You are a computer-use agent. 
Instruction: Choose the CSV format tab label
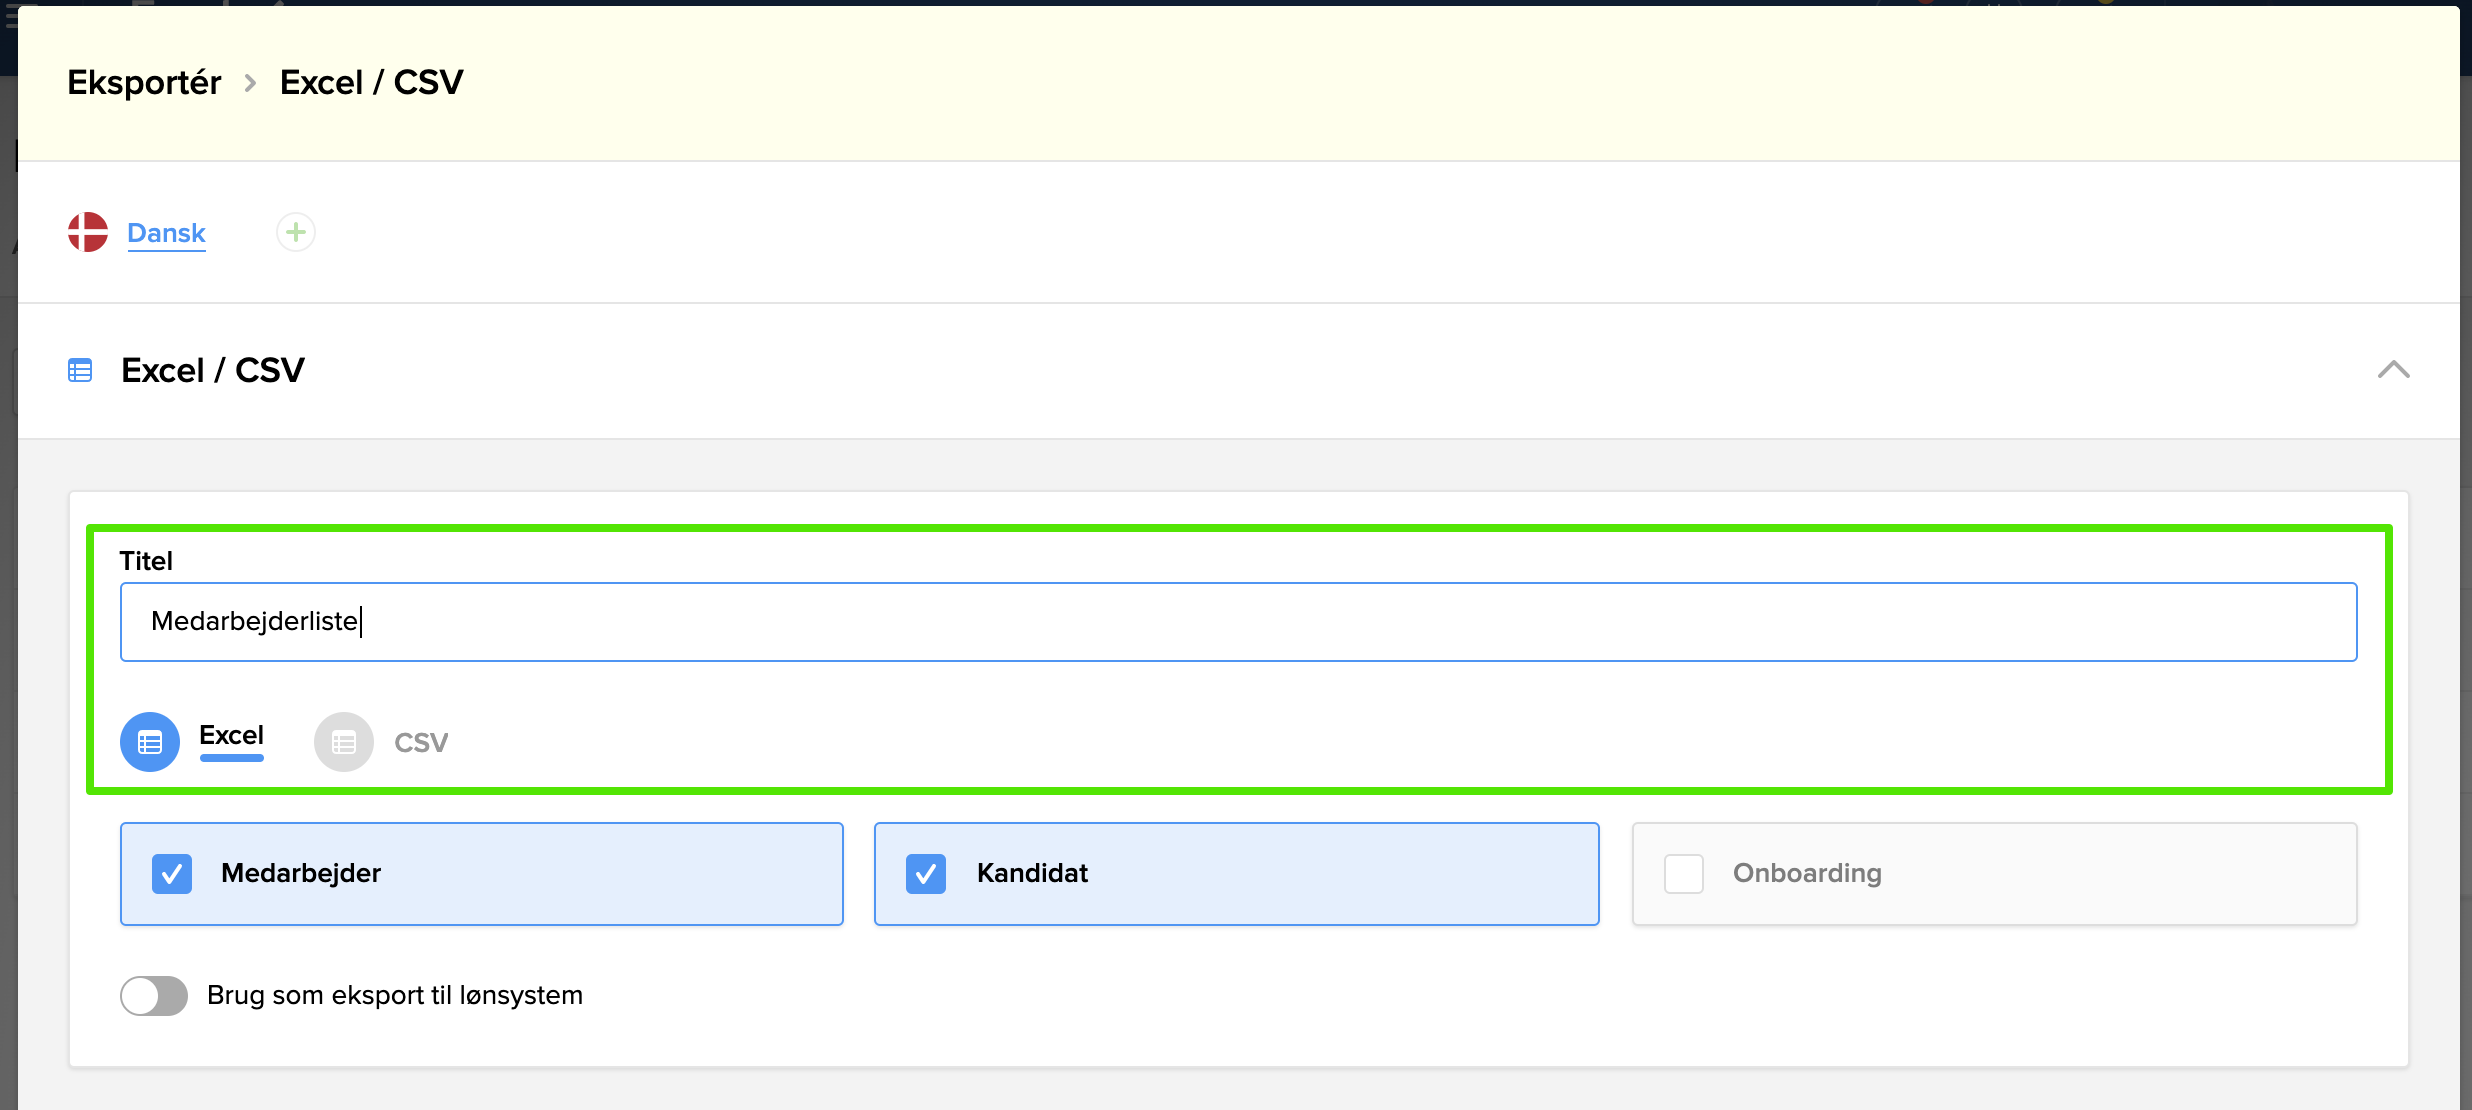click(421, 743)
